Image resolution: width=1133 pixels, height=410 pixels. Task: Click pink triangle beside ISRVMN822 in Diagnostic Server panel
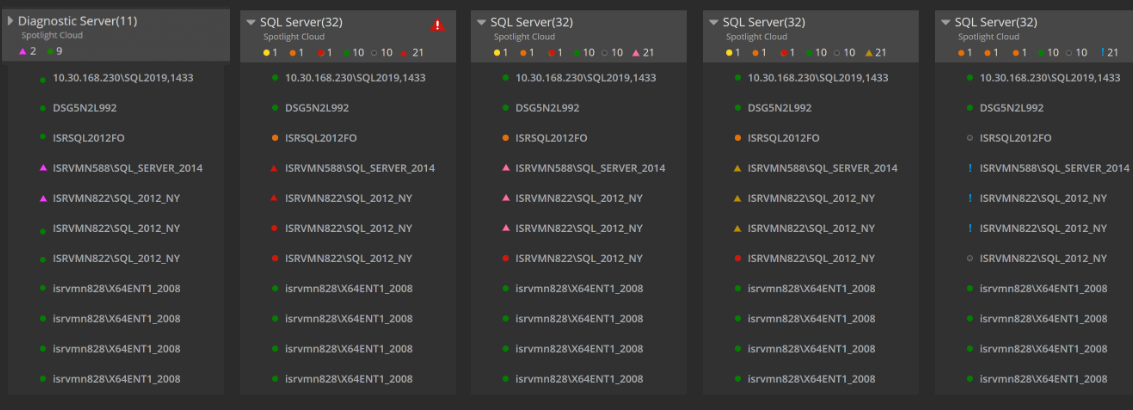[43, 198]
